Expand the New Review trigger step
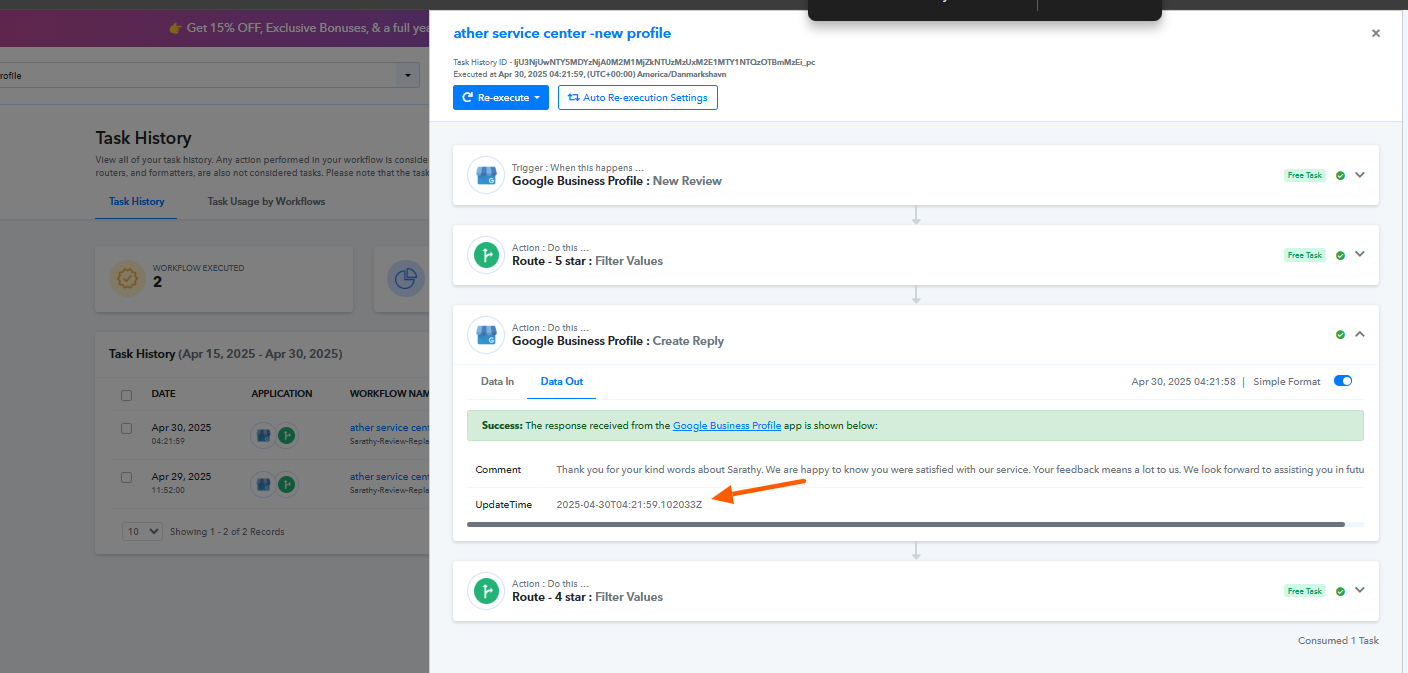1408x673 pixels. [1359, 175]
